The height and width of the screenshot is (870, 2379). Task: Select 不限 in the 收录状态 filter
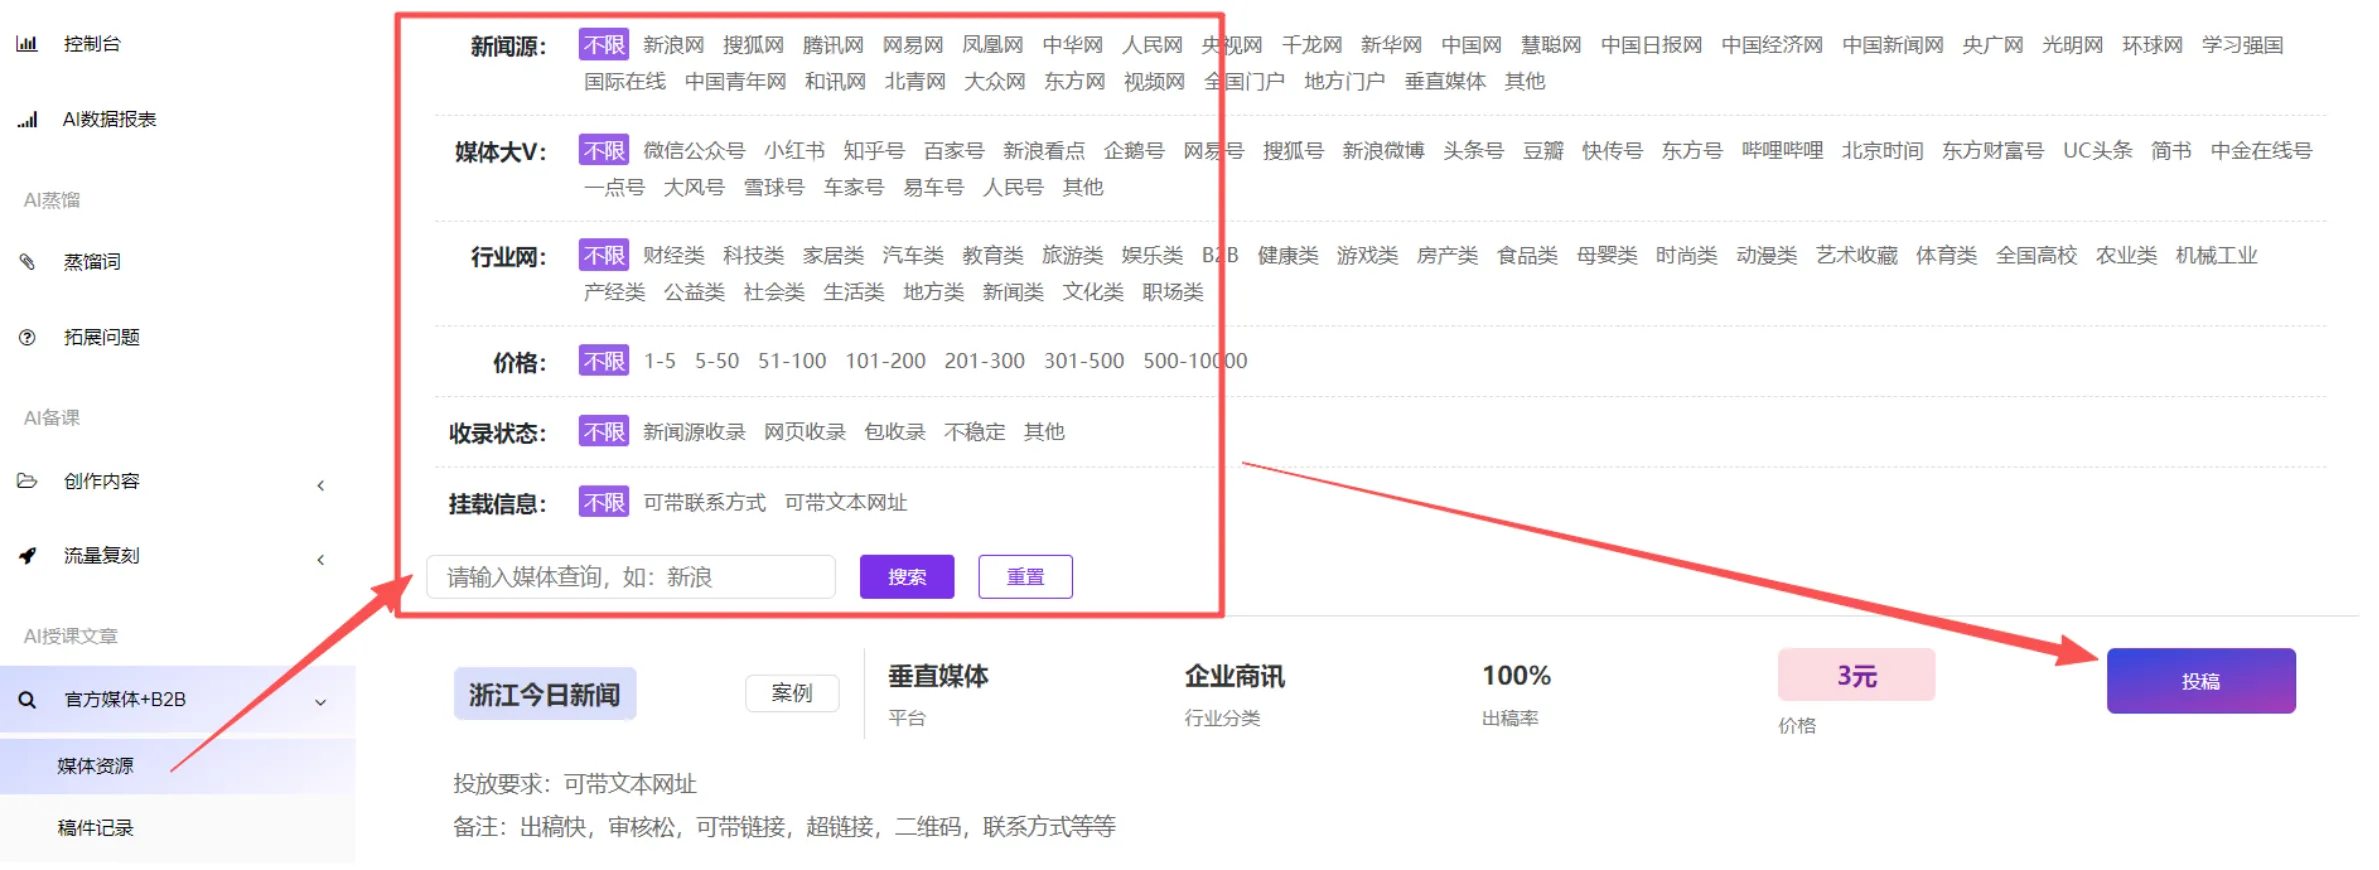pyautogui.click(x=604, y=432)
